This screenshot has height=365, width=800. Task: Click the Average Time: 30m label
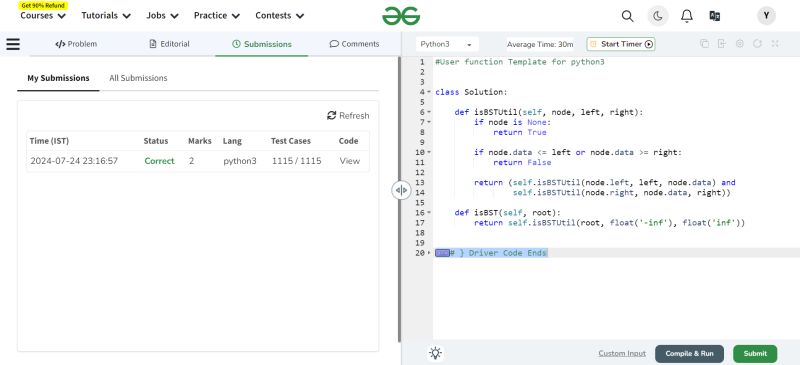[x=540, y=44]
